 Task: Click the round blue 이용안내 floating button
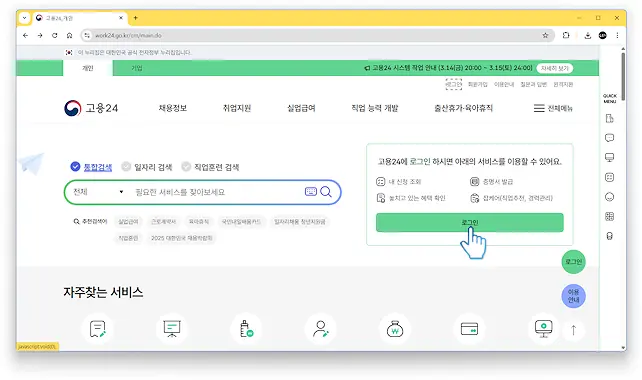(573, 296)
